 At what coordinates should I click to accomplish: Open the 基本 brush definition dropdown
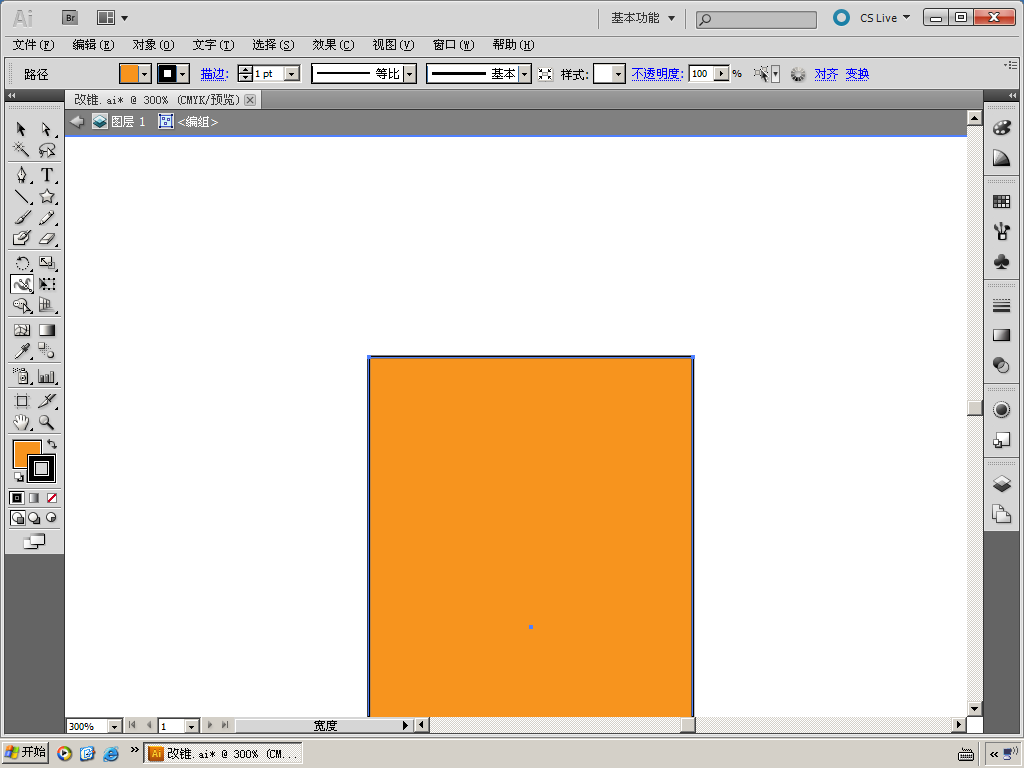(x=524, y=74)
